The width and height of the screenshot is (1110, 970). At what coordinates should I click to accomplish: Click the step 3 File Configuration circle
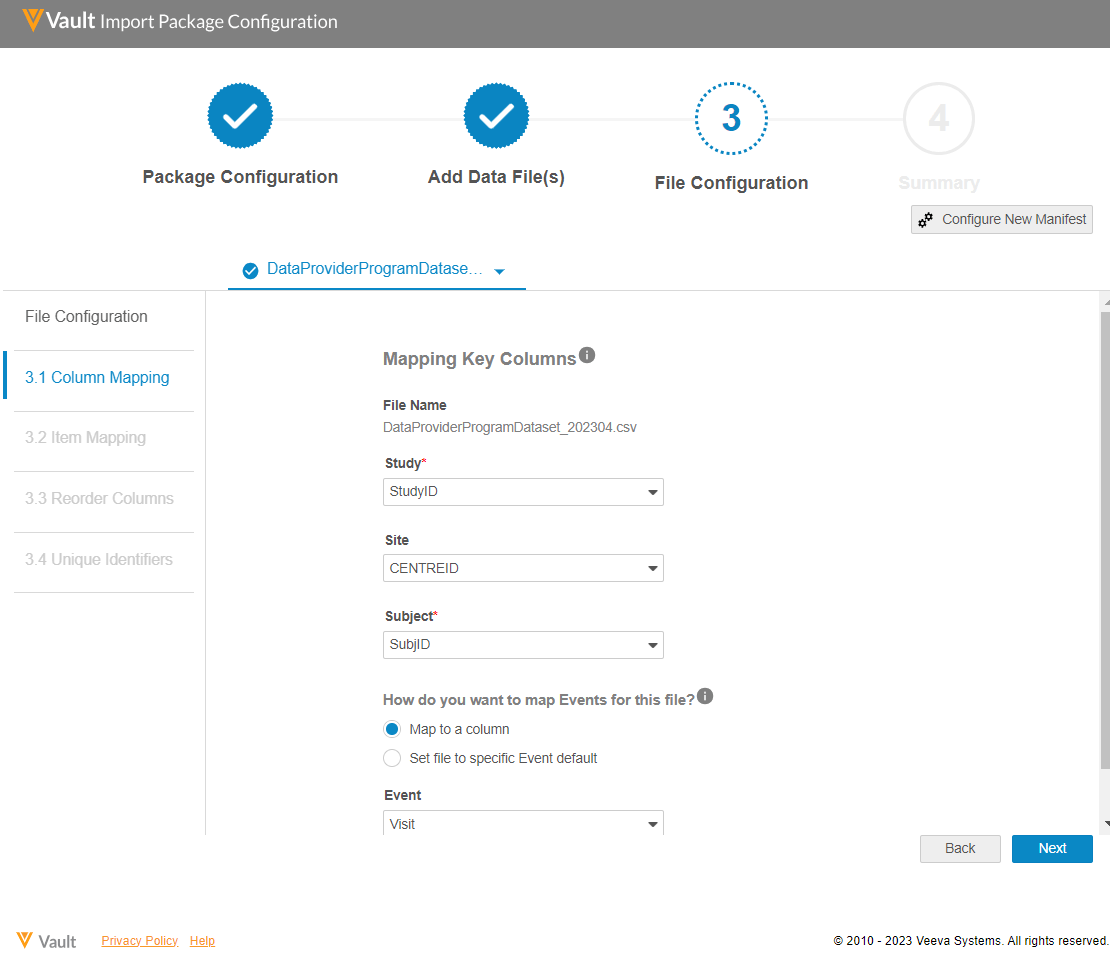click(731, 118)
